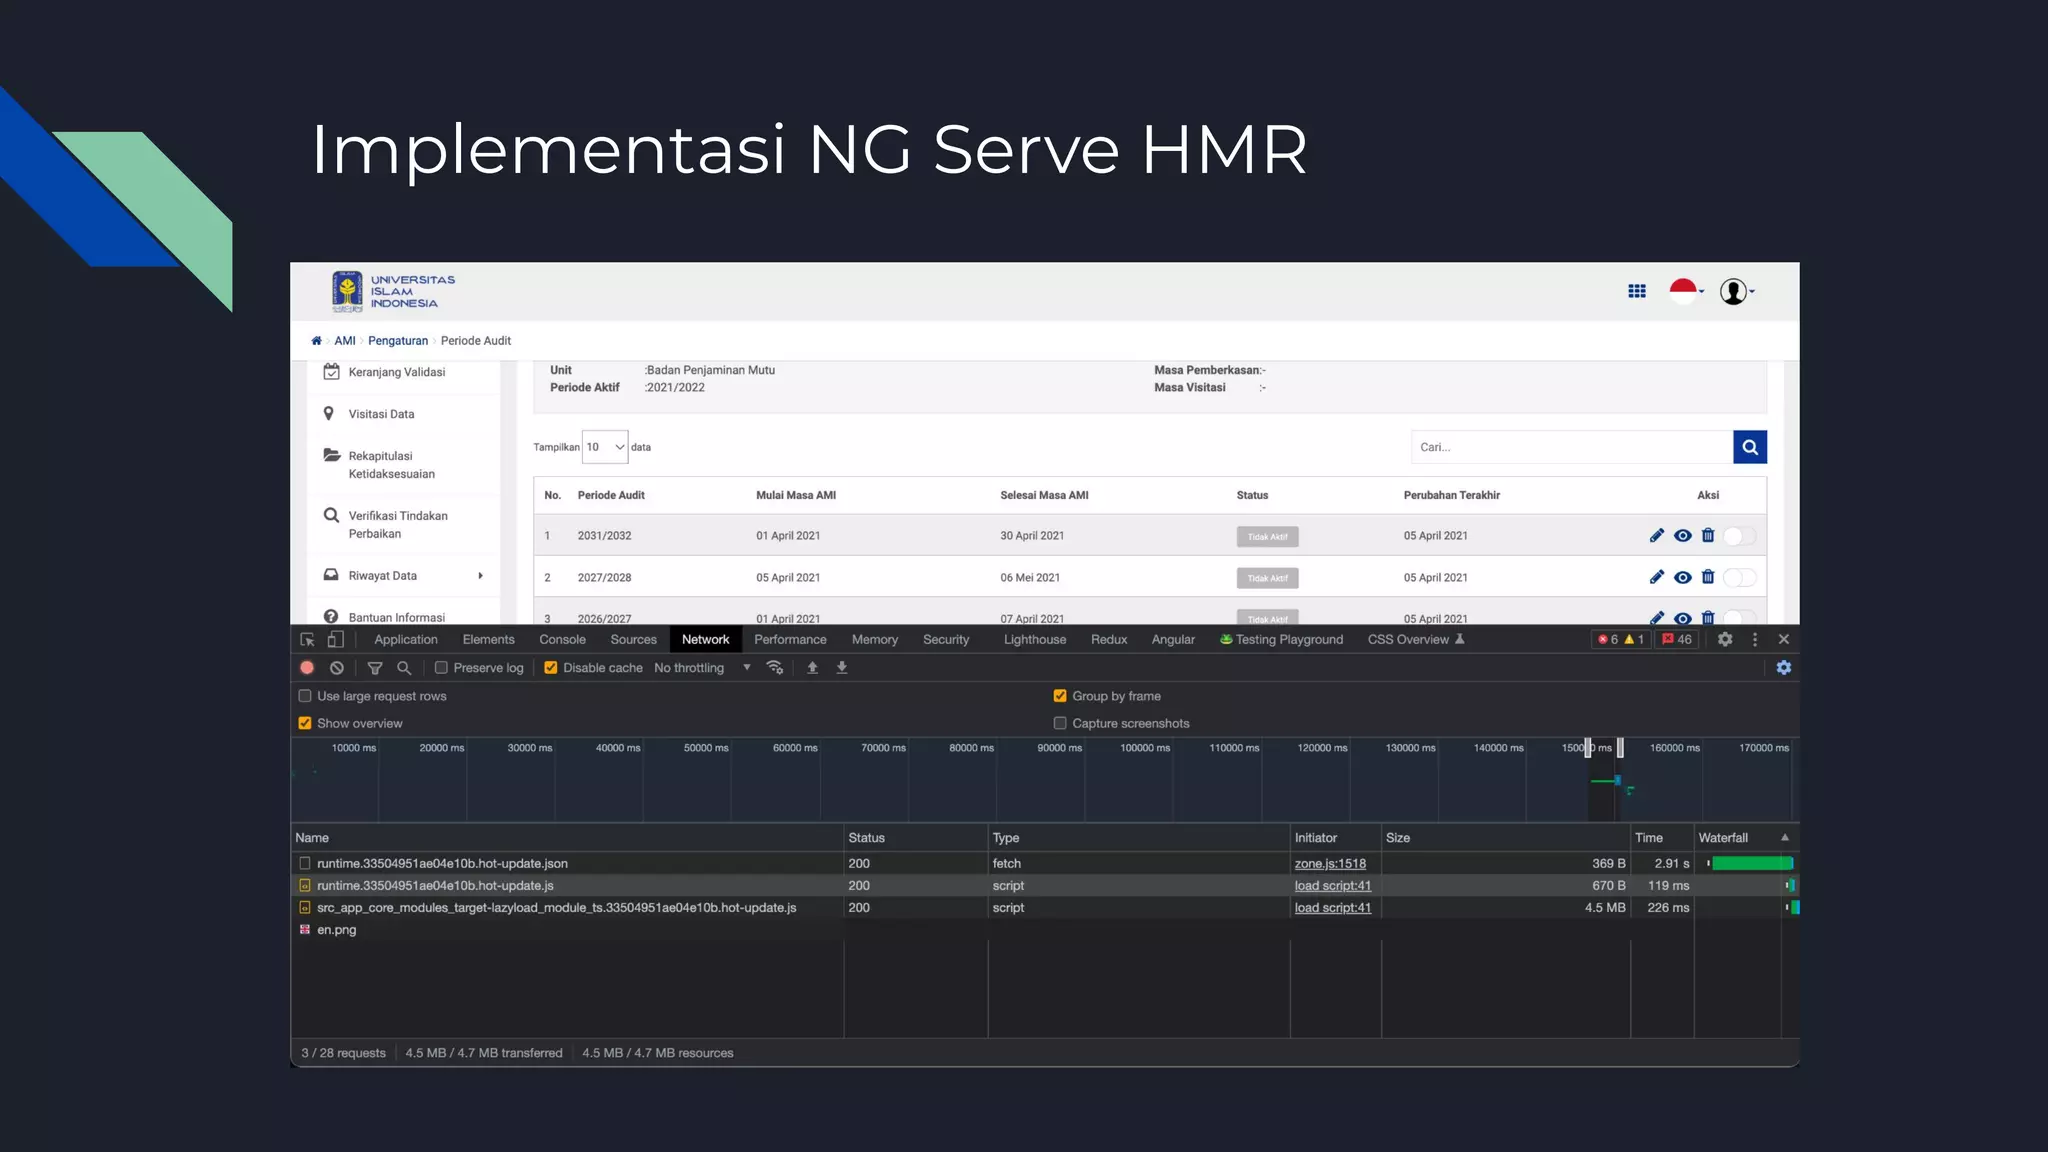Image resolution: width=2048 pixels, height=1152 pixels.
Task: Open the Testing Playground tab
Action: [x=1281, y=640]
